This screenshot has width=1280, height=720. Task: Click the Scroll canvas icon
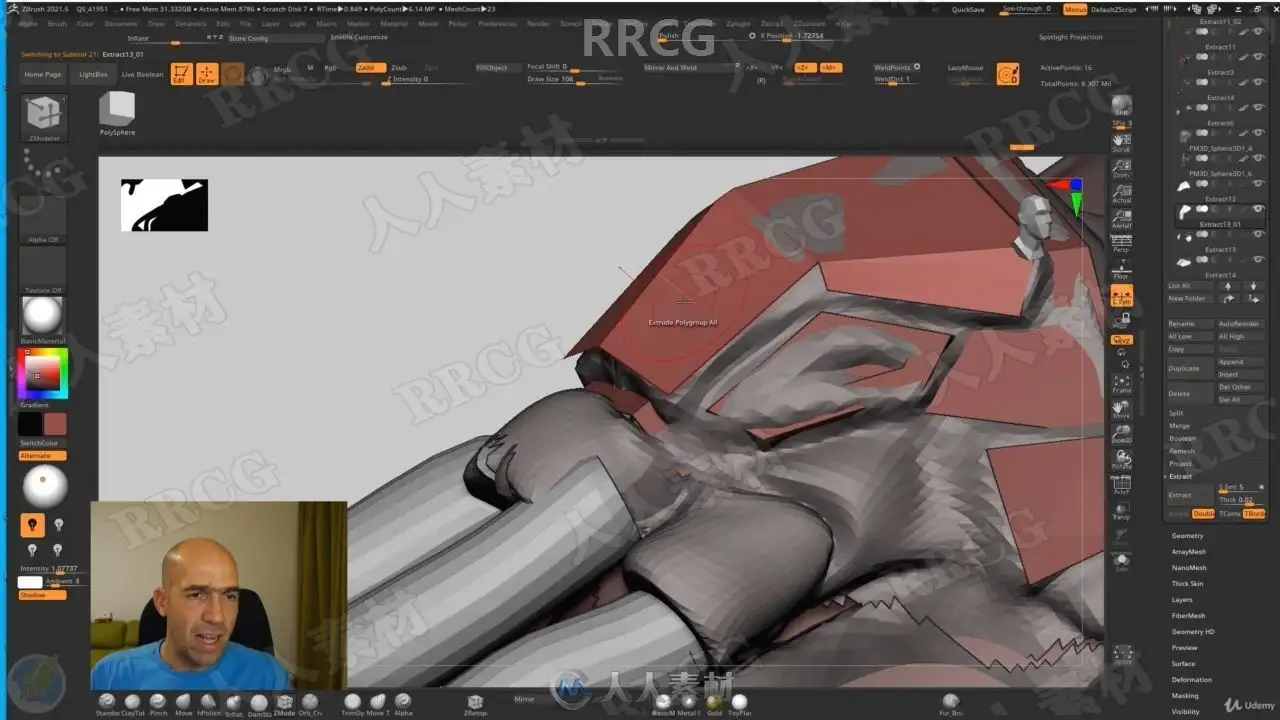[x=1122, y=141]
